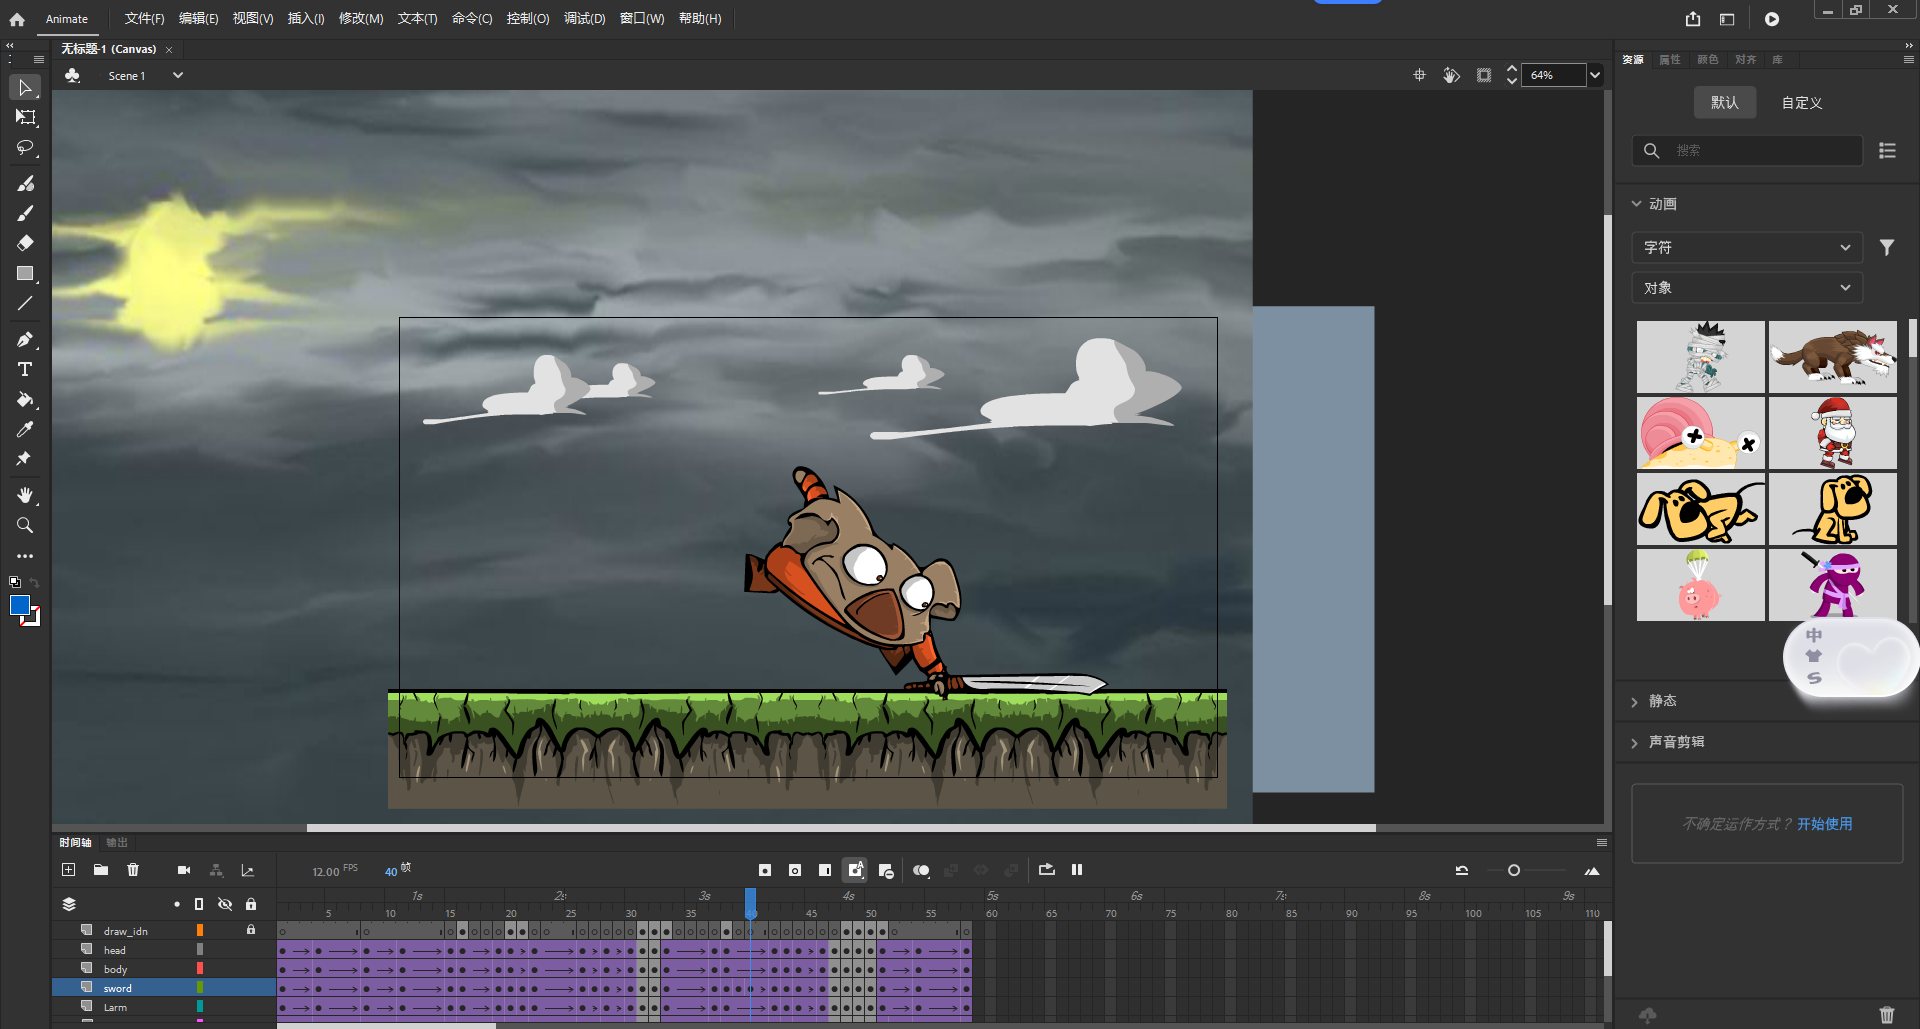Activate the Zoom tool
The image size is (1920, 1029).
25,525
